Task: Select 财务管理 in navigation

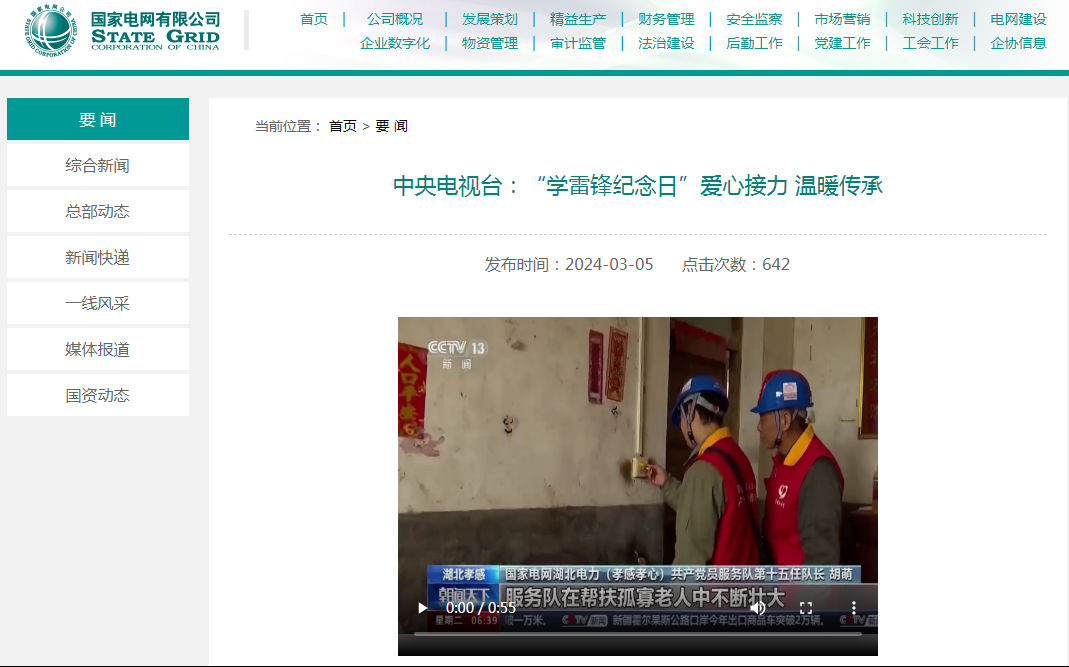Action: (x=666, y=19)
